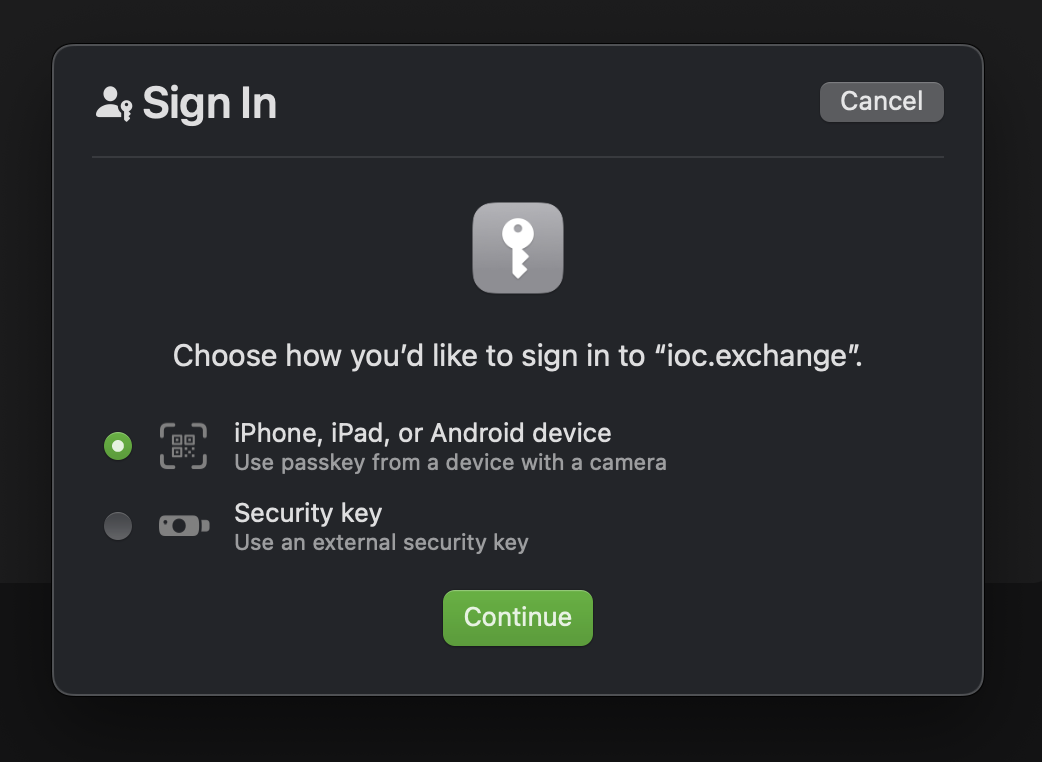The width and height of the screenshot is (1042, 762).
Task: Click the person-with-key Sign In icon
Action: pos(114,104)
